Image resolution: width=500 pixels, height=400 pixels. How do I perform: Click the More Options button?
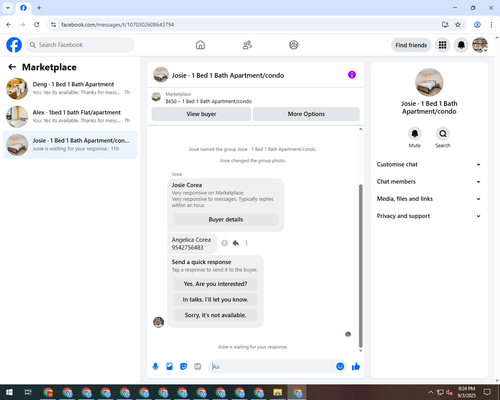(306, 114)
